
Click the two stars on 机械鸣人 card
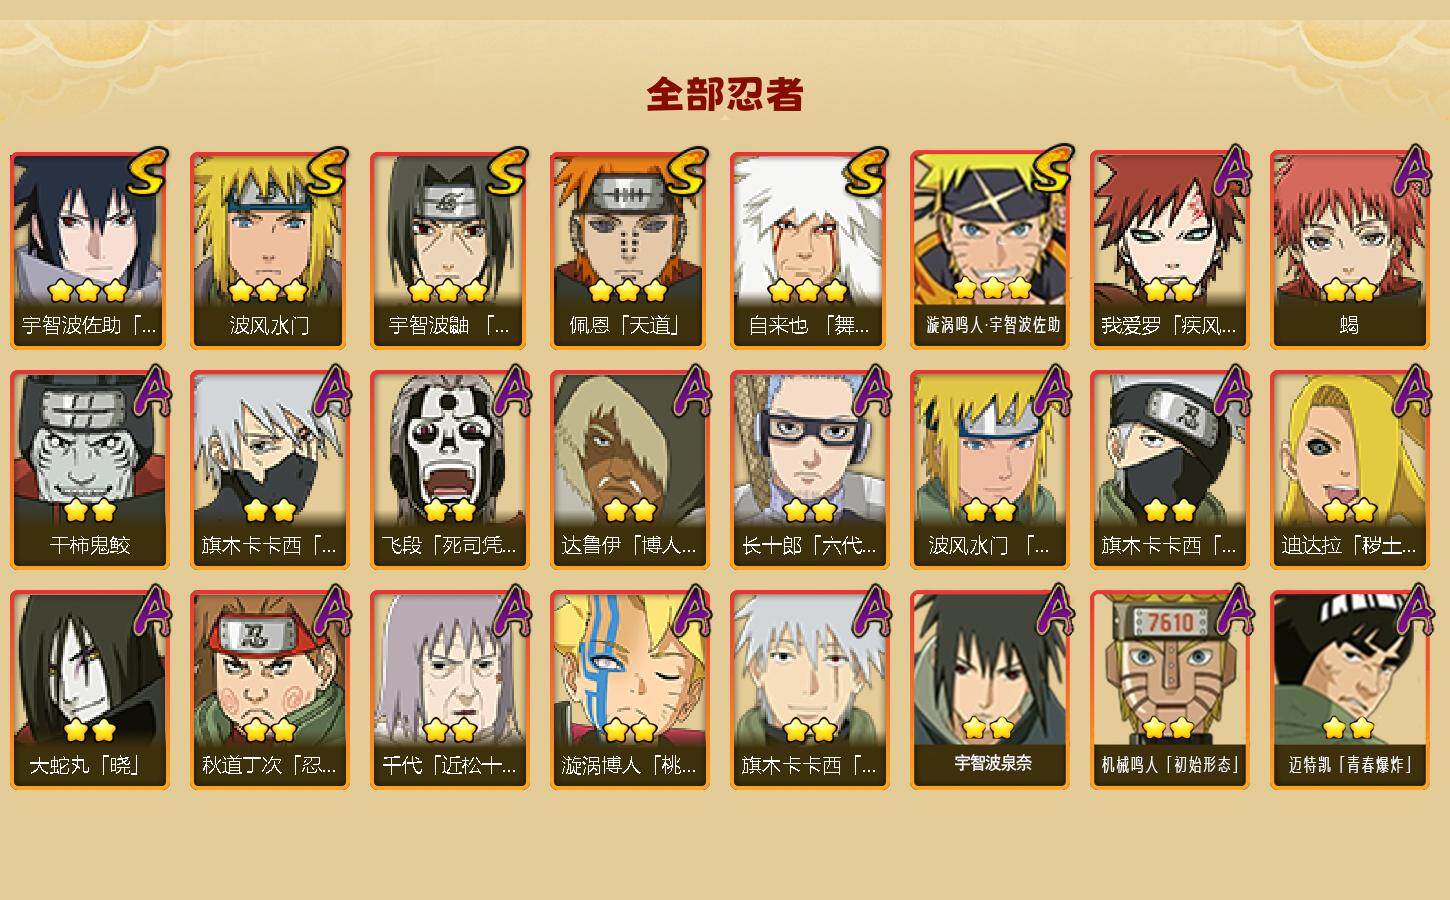coord(1168,727)
